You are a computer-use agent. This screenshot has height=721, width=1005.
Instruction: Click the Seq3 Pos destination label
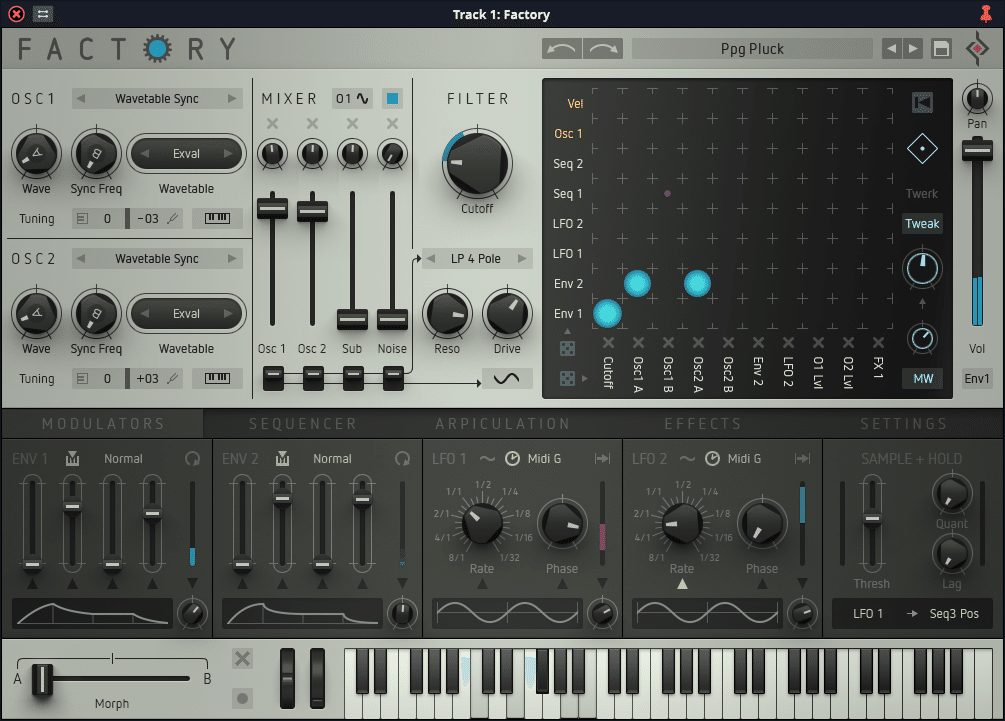pos(954,613)
